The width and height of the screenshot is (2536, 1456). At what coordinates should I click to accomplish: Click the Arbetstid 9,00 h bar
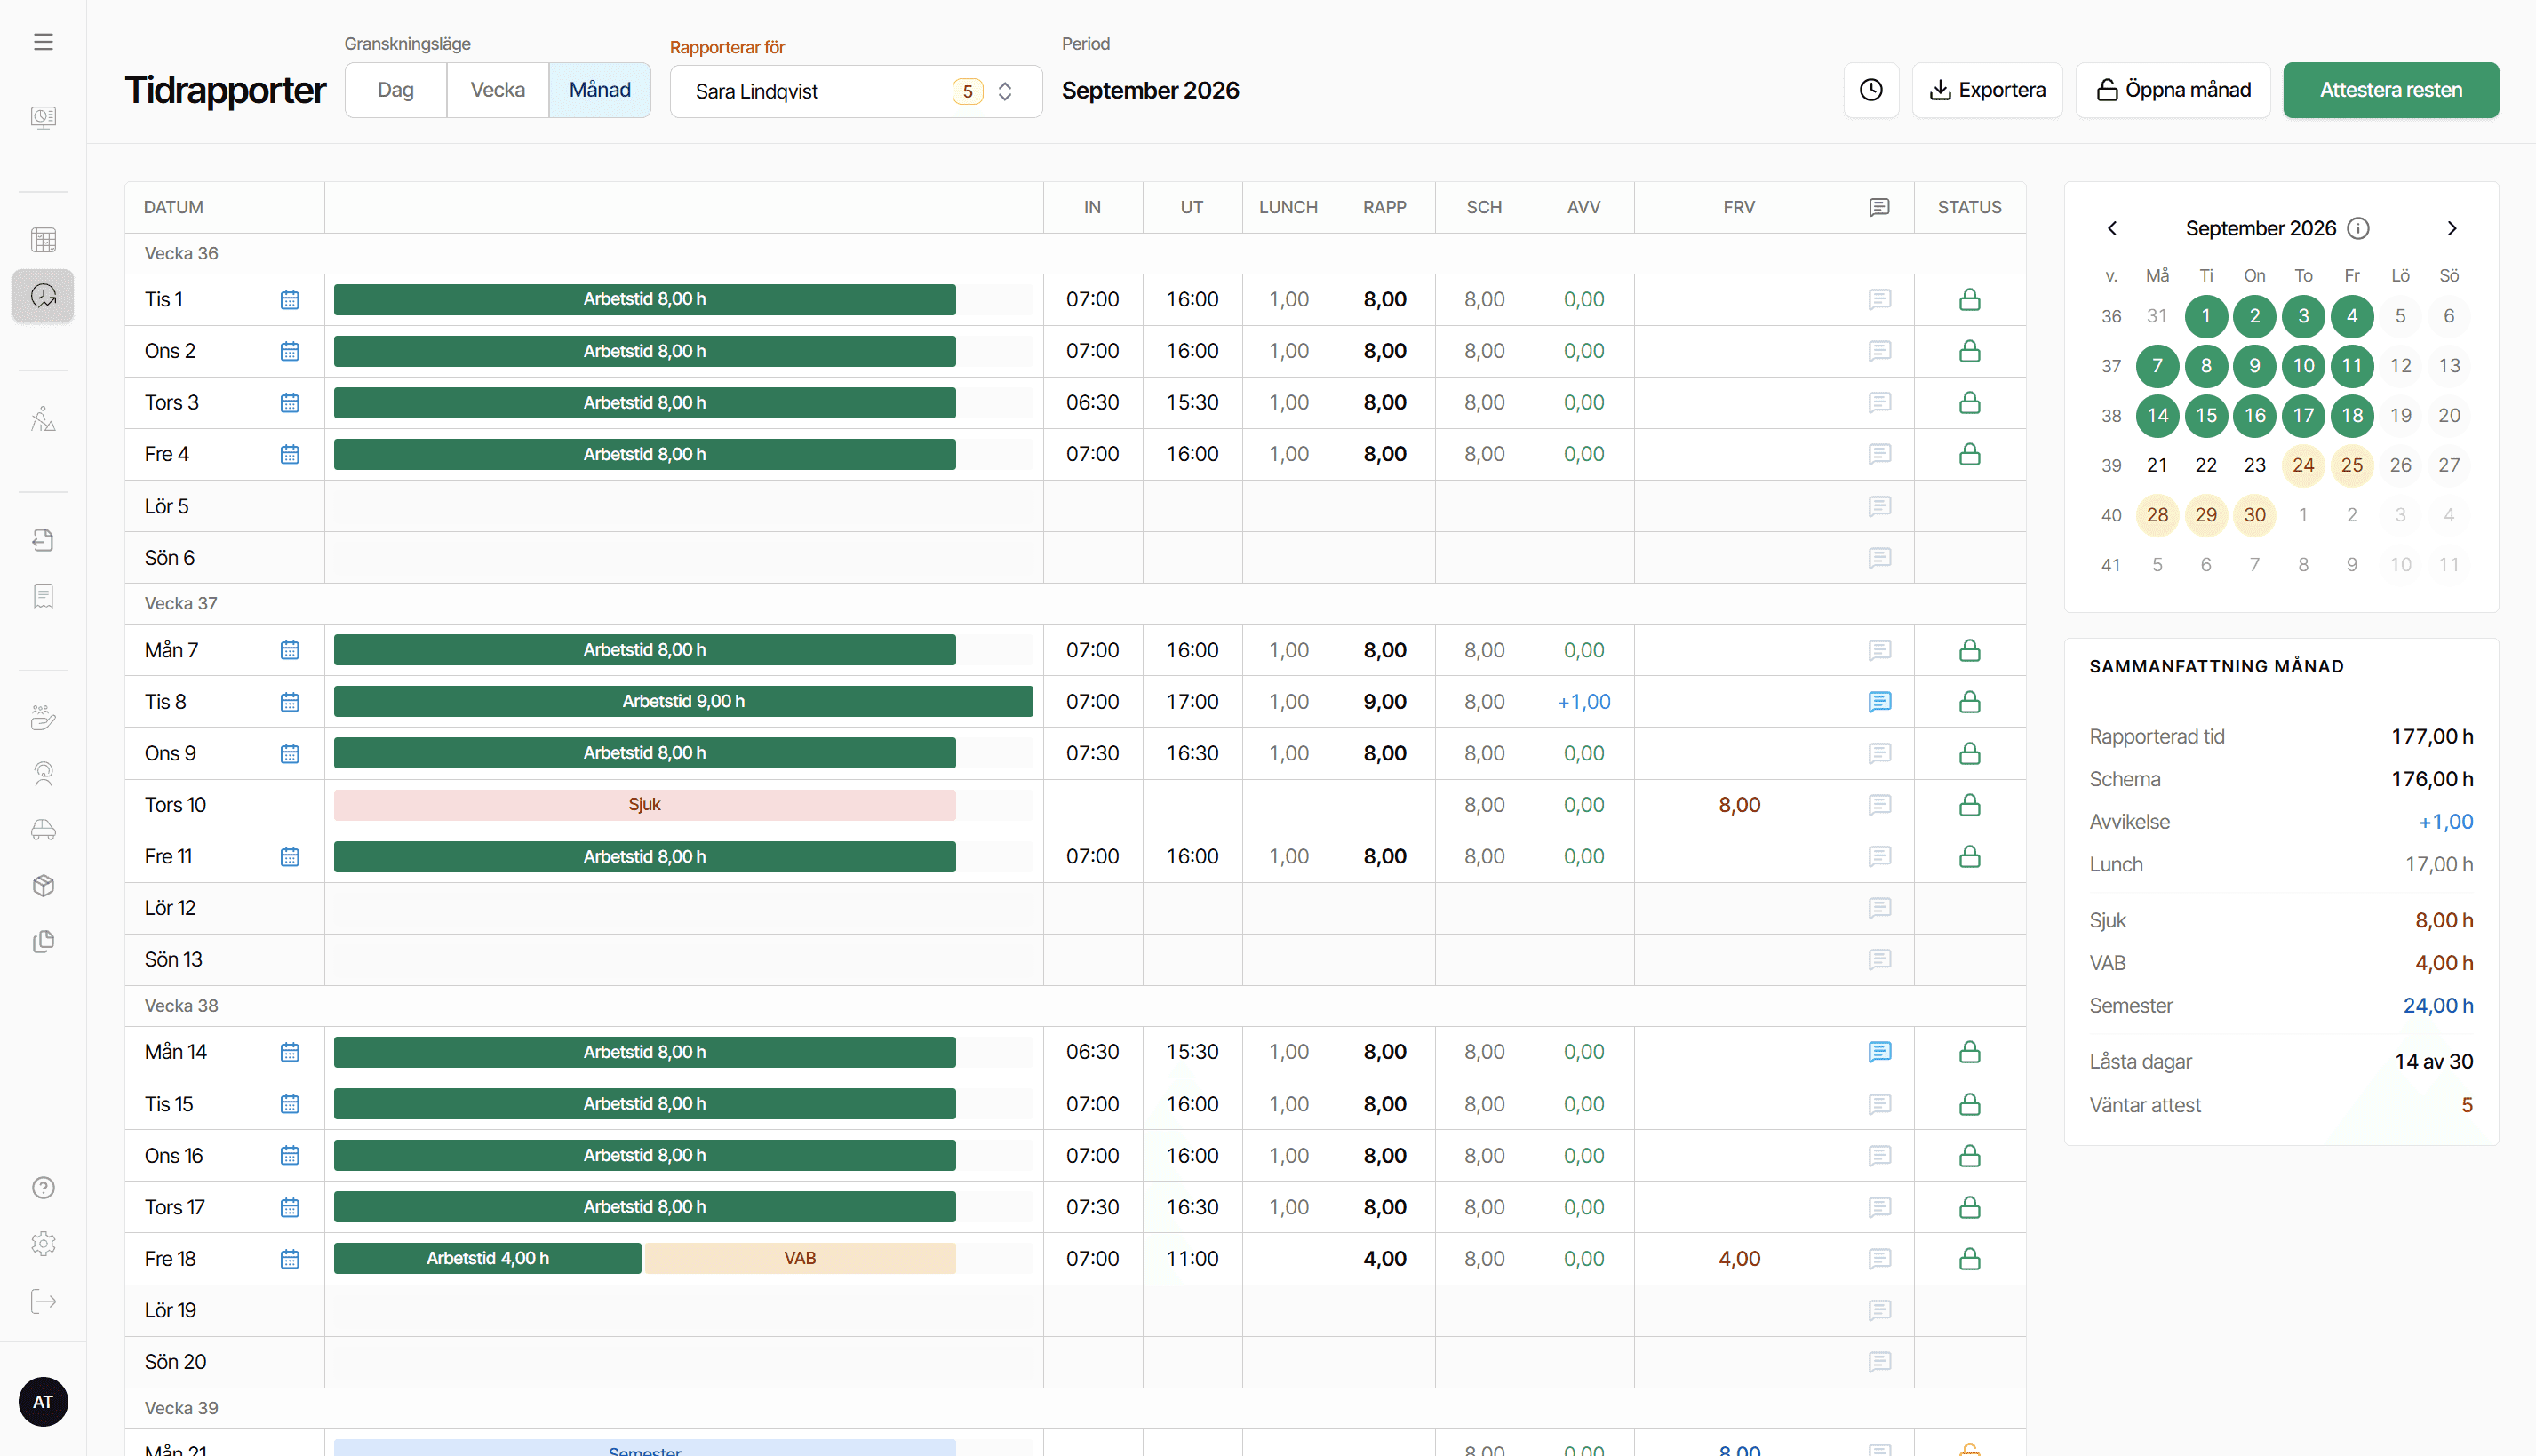coord(683,702)
